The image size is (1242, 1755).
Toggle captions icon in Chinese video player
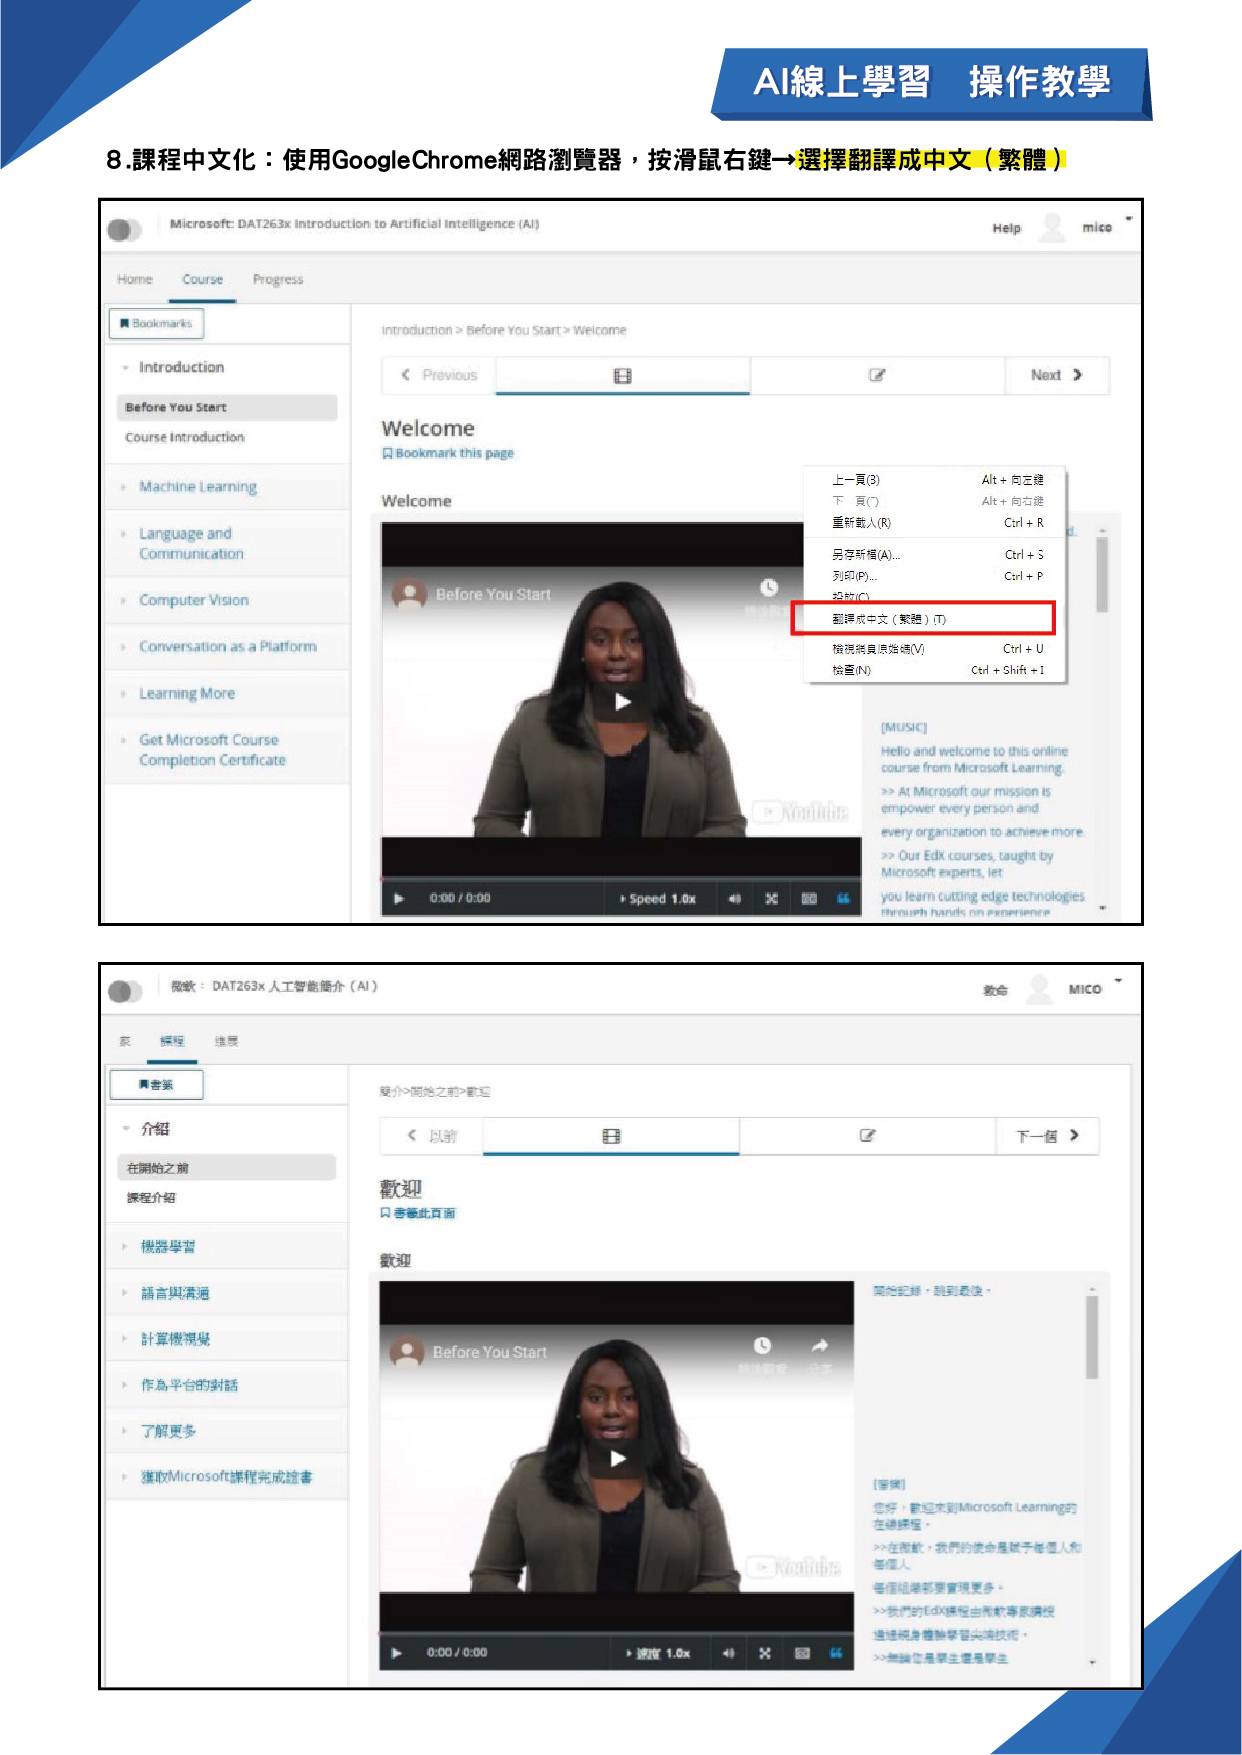802,1653
